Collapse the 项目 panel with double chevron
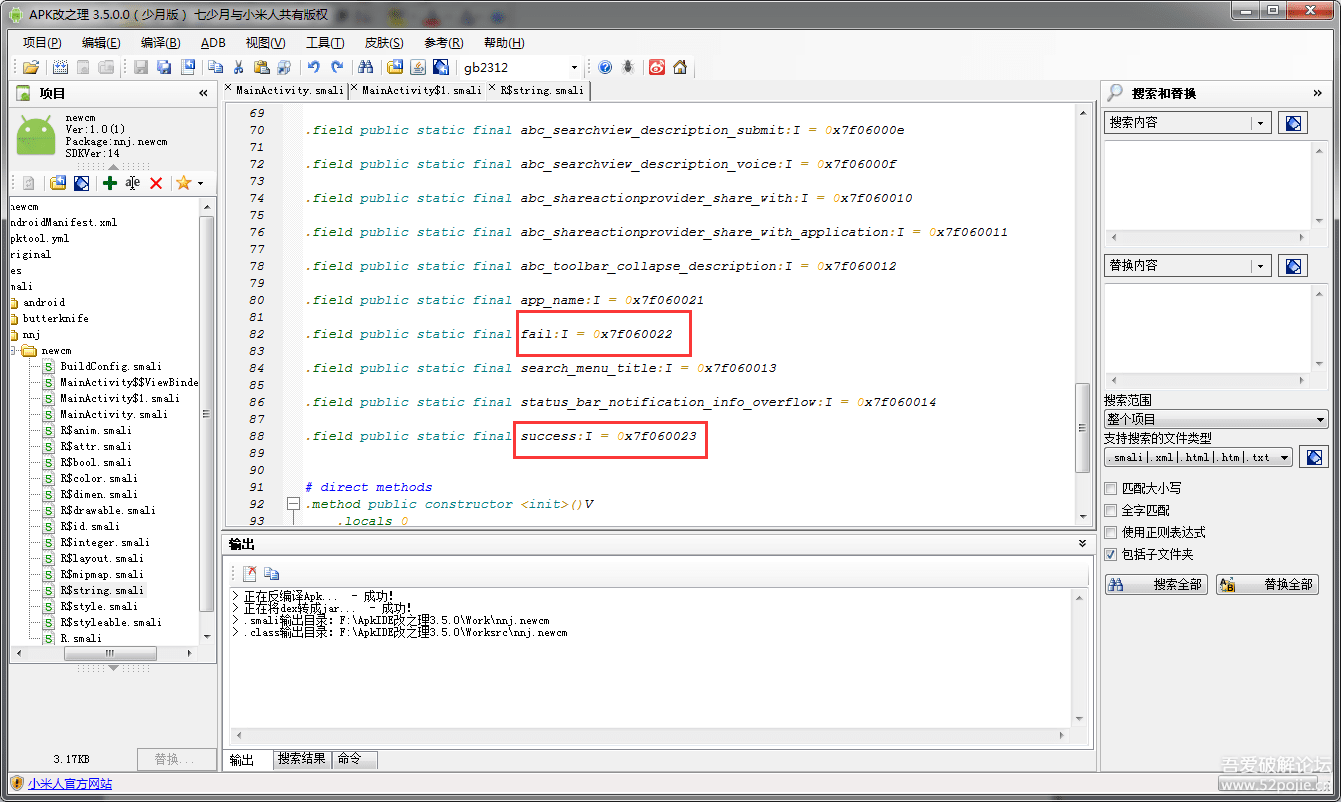 [x=203, y=93]
